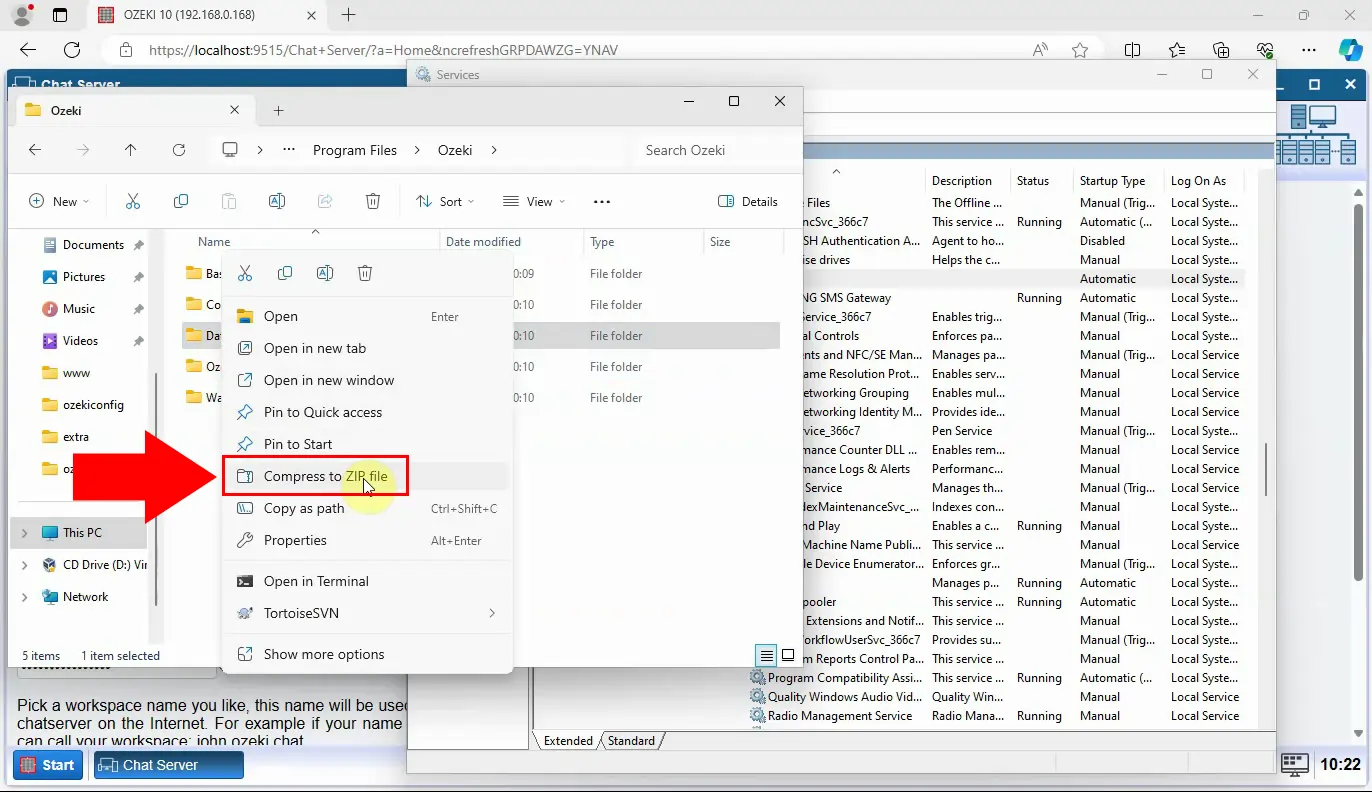Click the Ozeki Start button
The image size is (1372, 792).
(46, 765)
